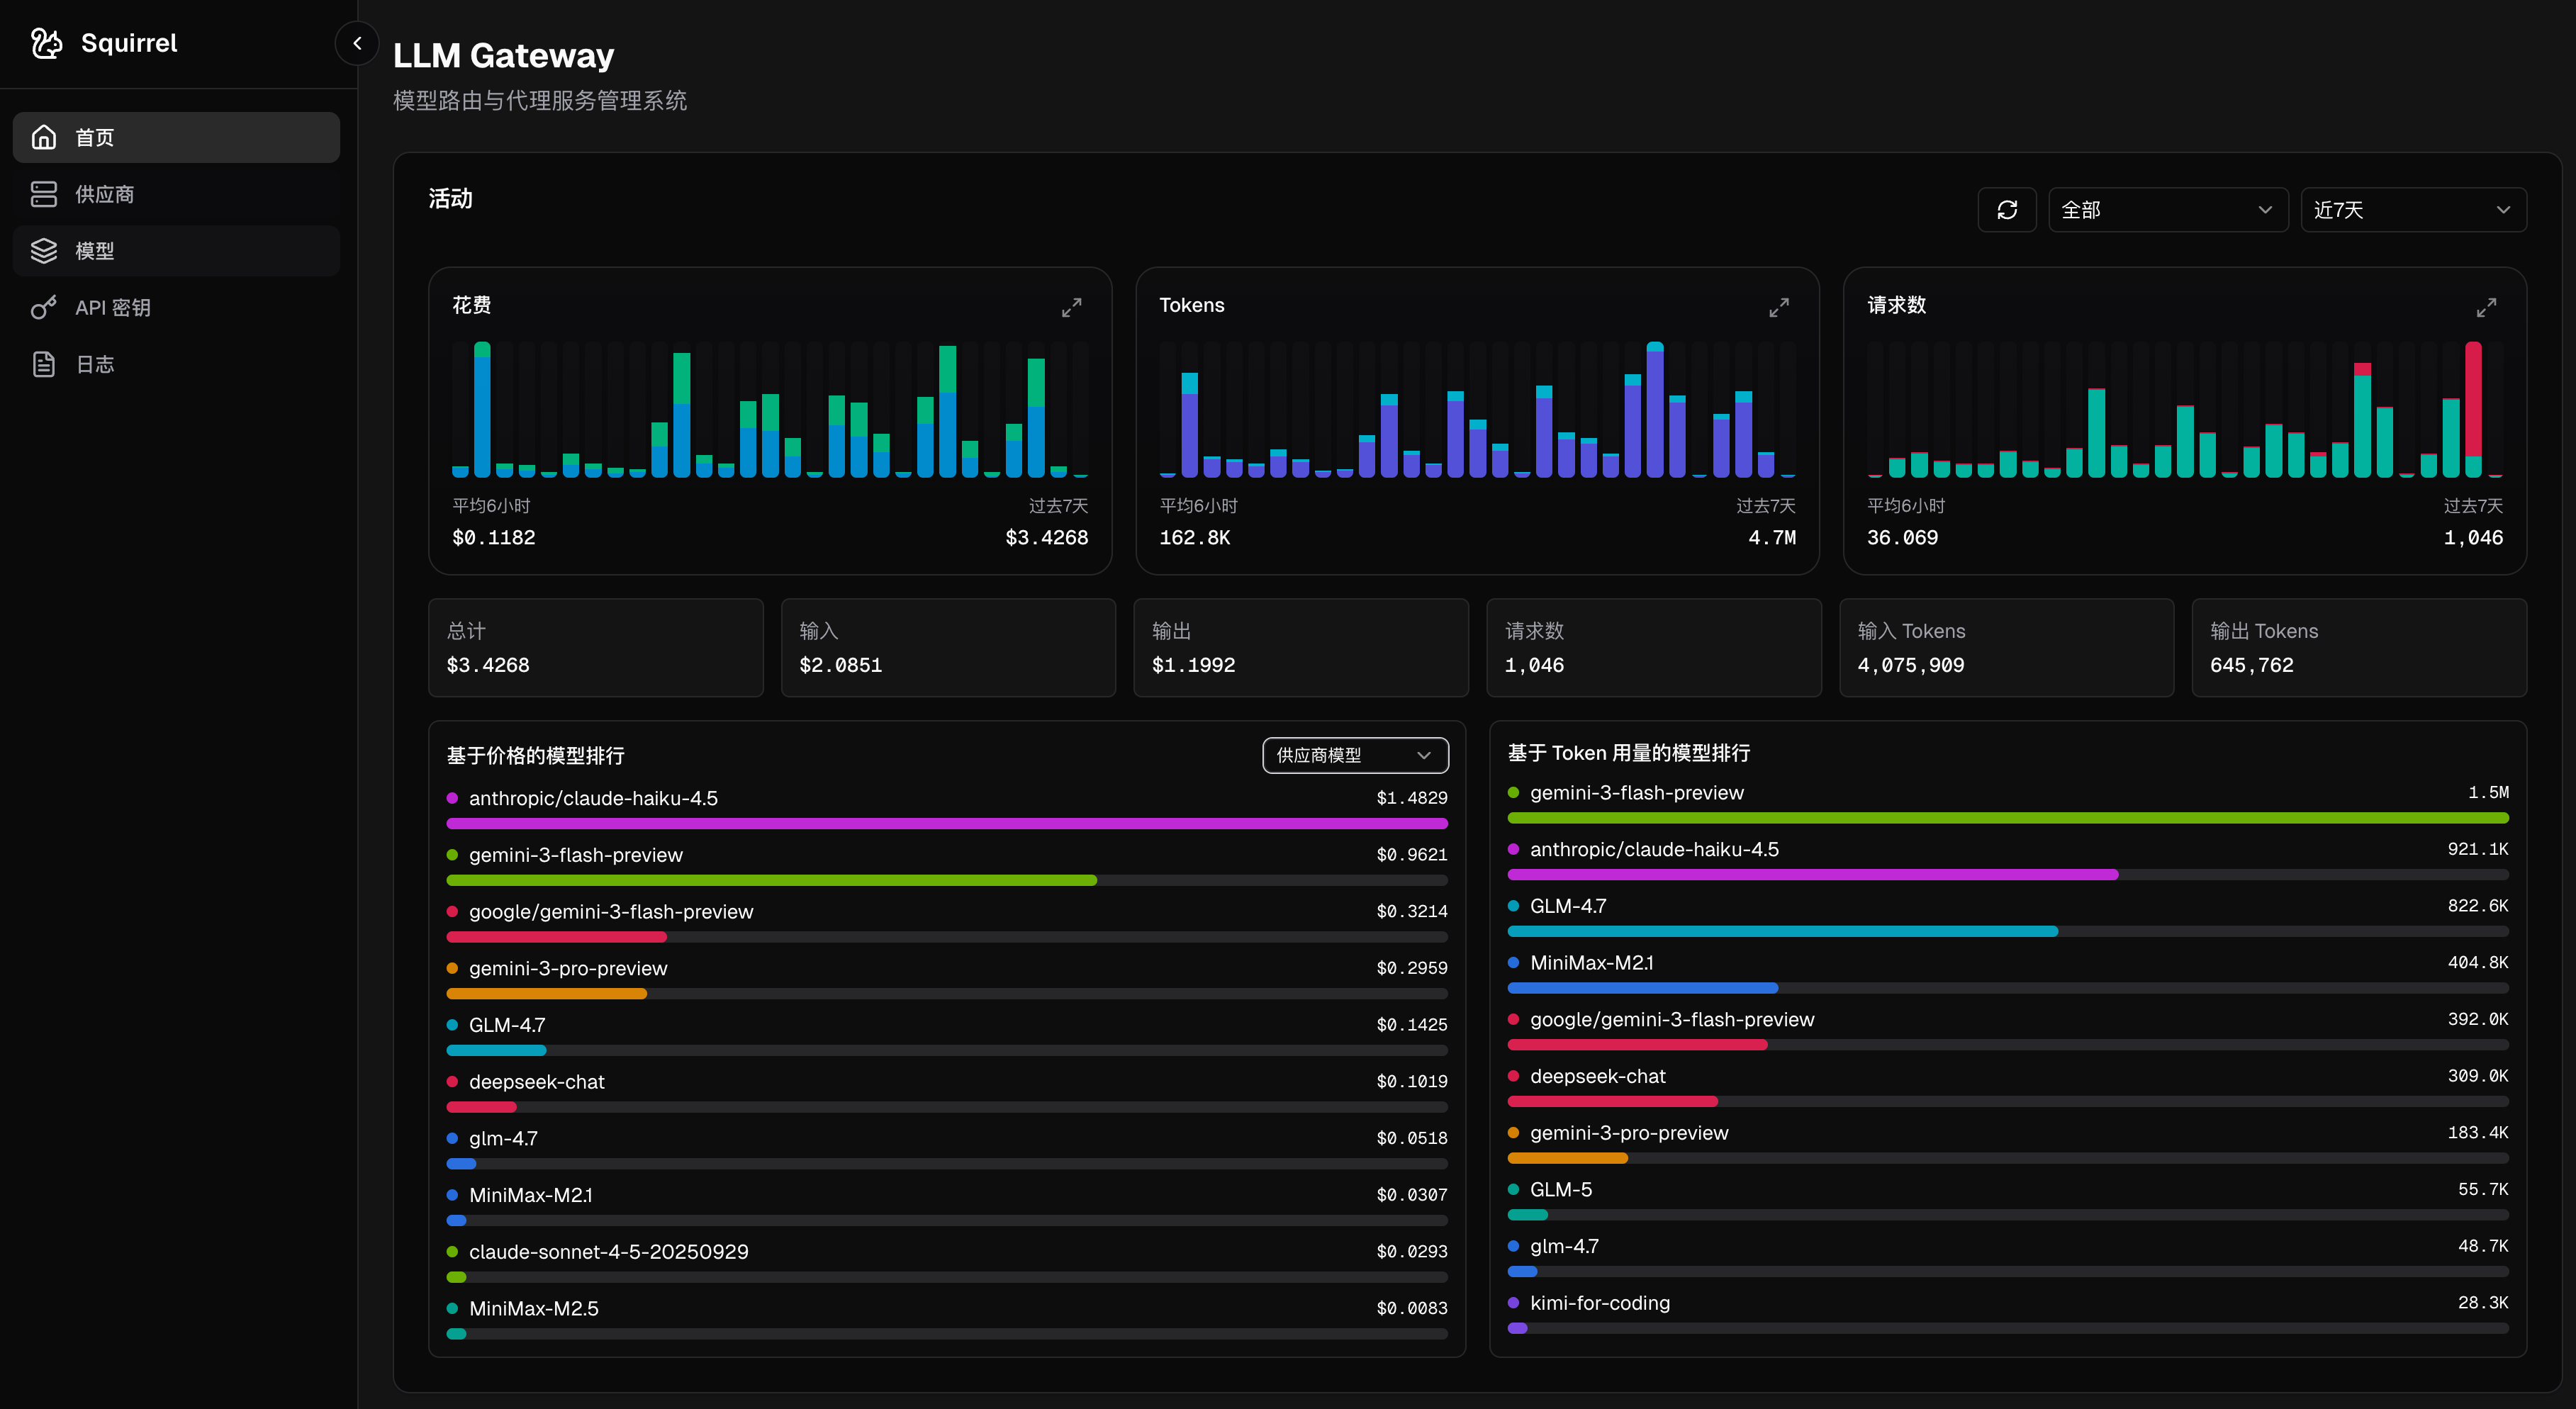View the 日志 page from sidebar

[x=176, y=364]
